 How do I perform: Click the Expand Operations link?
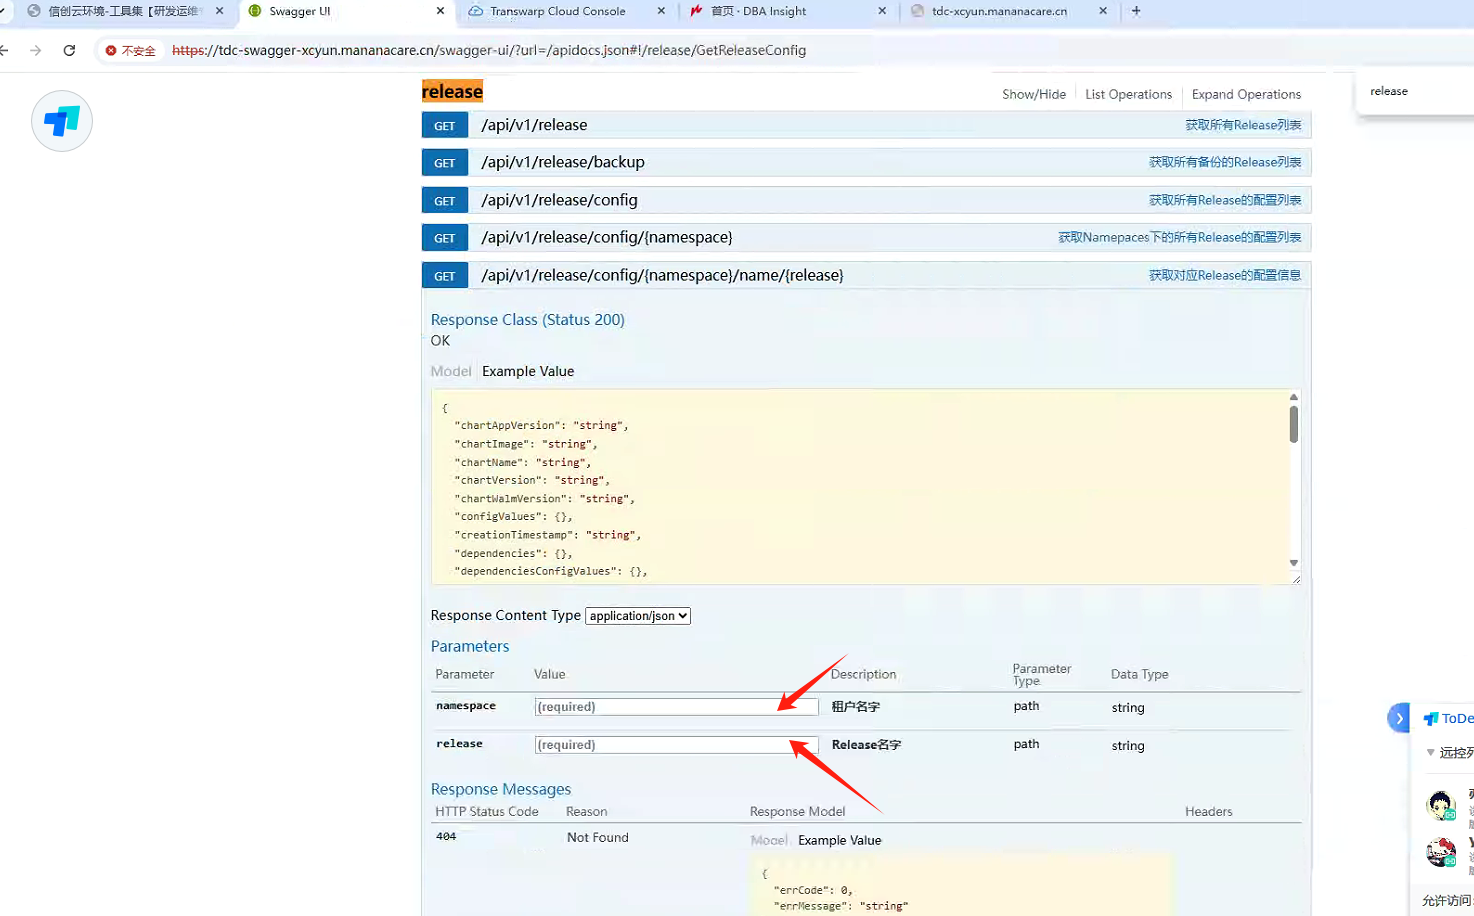pyautogui.click(x=1246, y=94)
